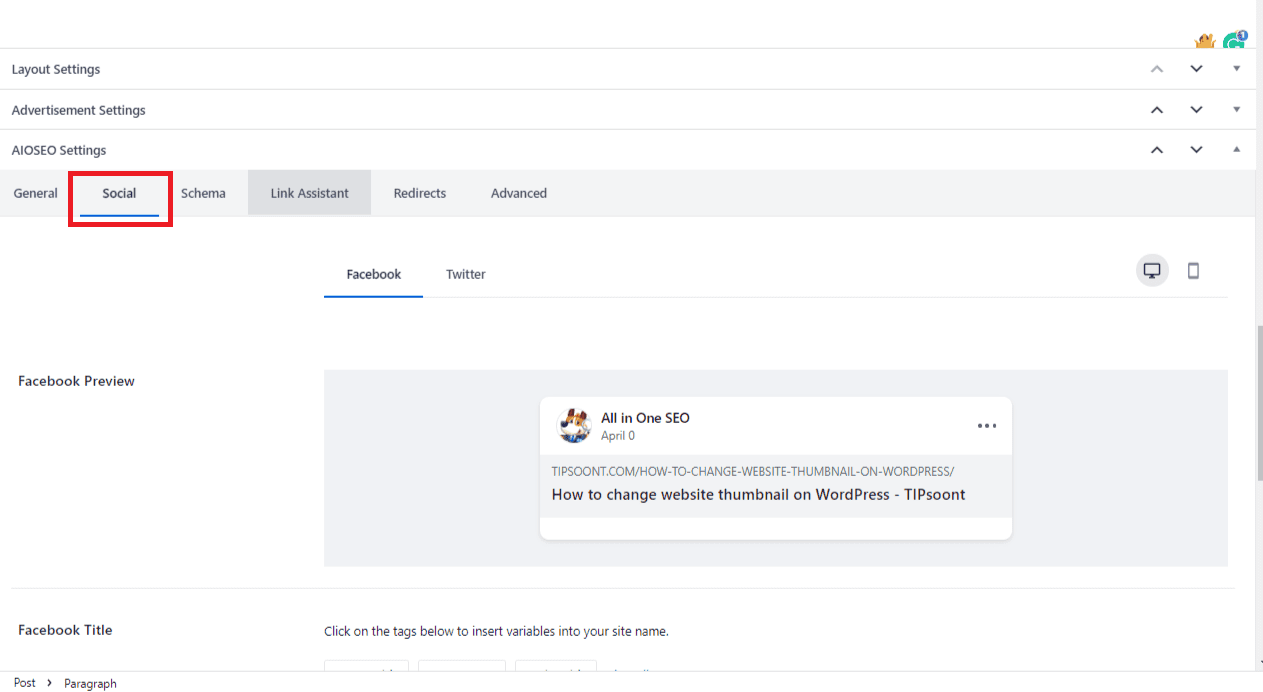Click the TIPSOONT.COM preview URL text
This screenshot has height=692, width=1263.
click(753, 471)
